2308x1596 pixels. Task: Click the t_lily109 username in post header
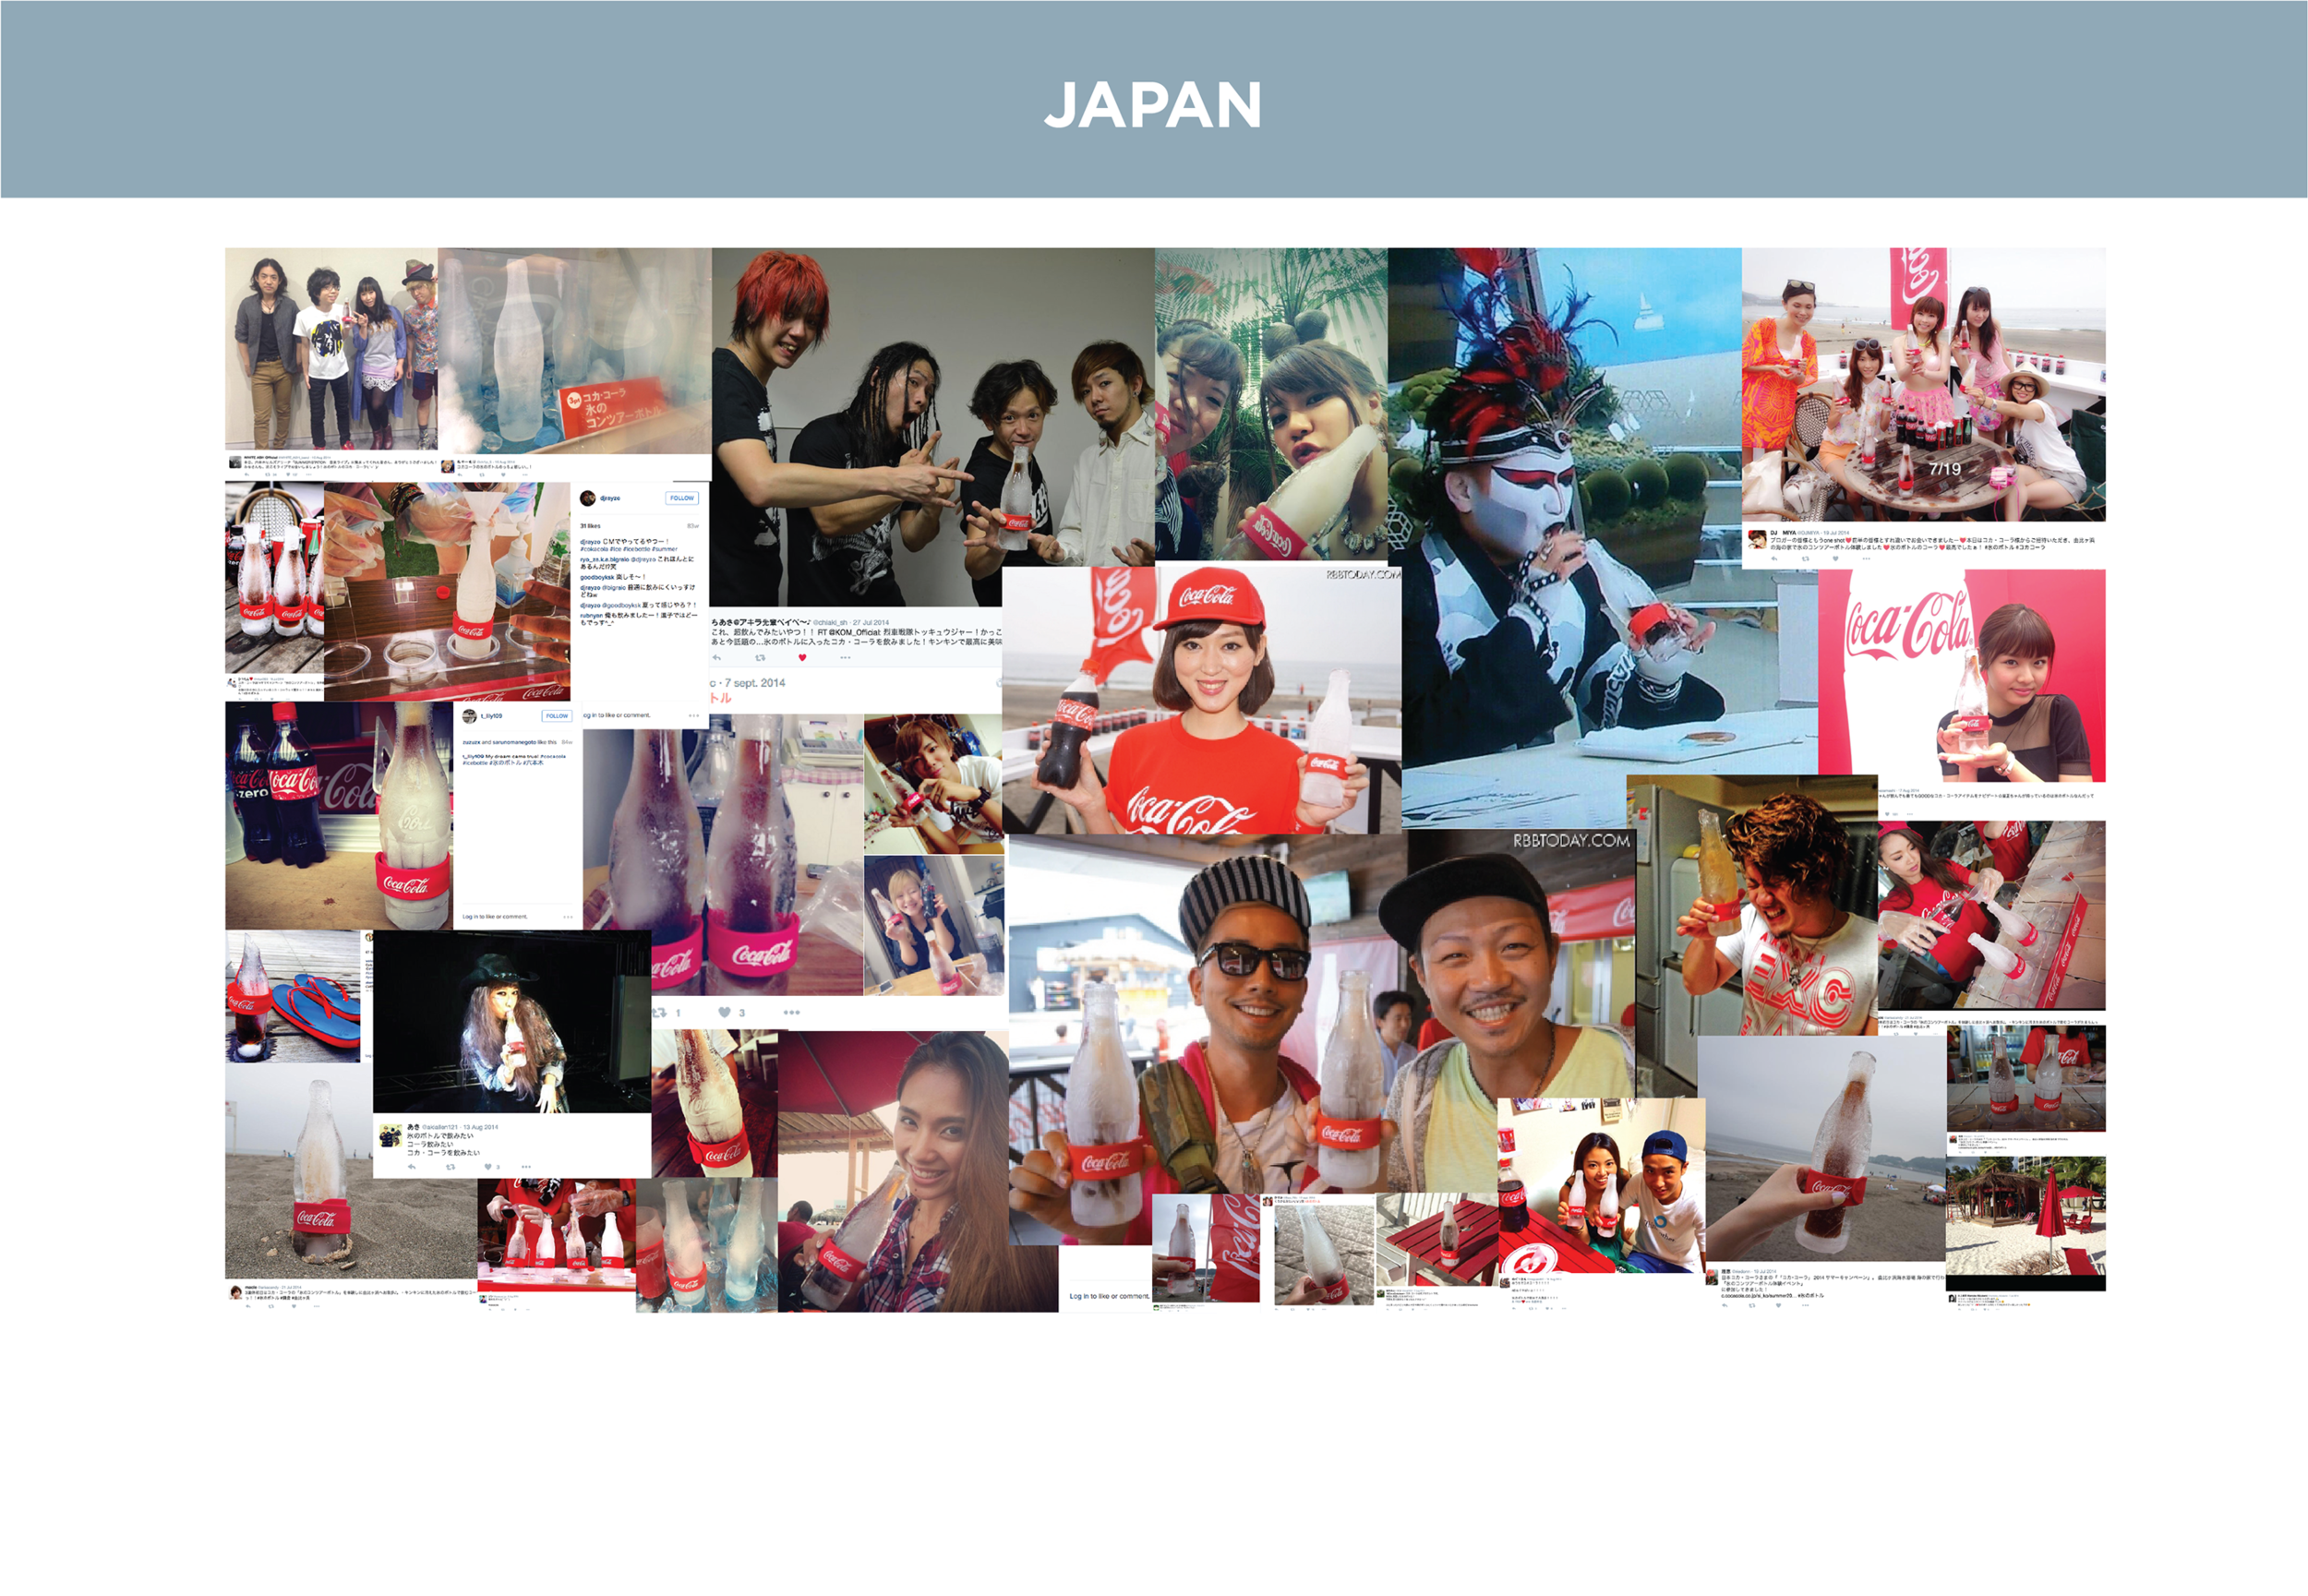[x=492, y=716]
